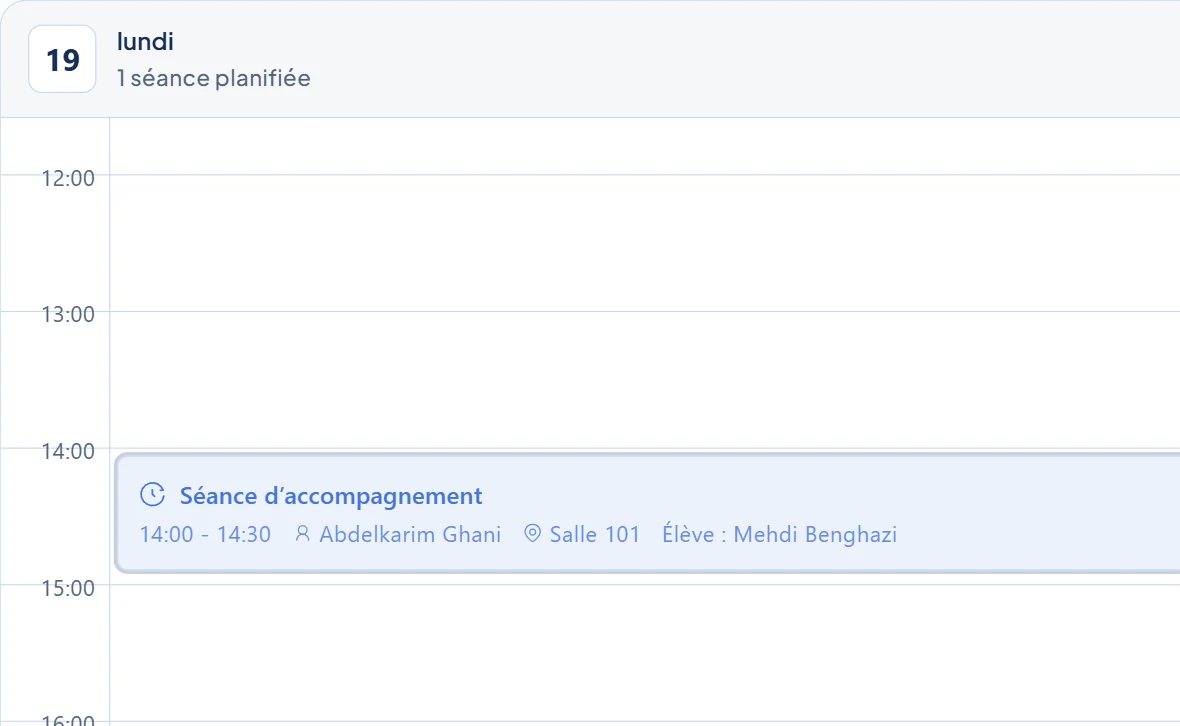Click the clock icon in session card
The image size is (1180, 726).
153,495
